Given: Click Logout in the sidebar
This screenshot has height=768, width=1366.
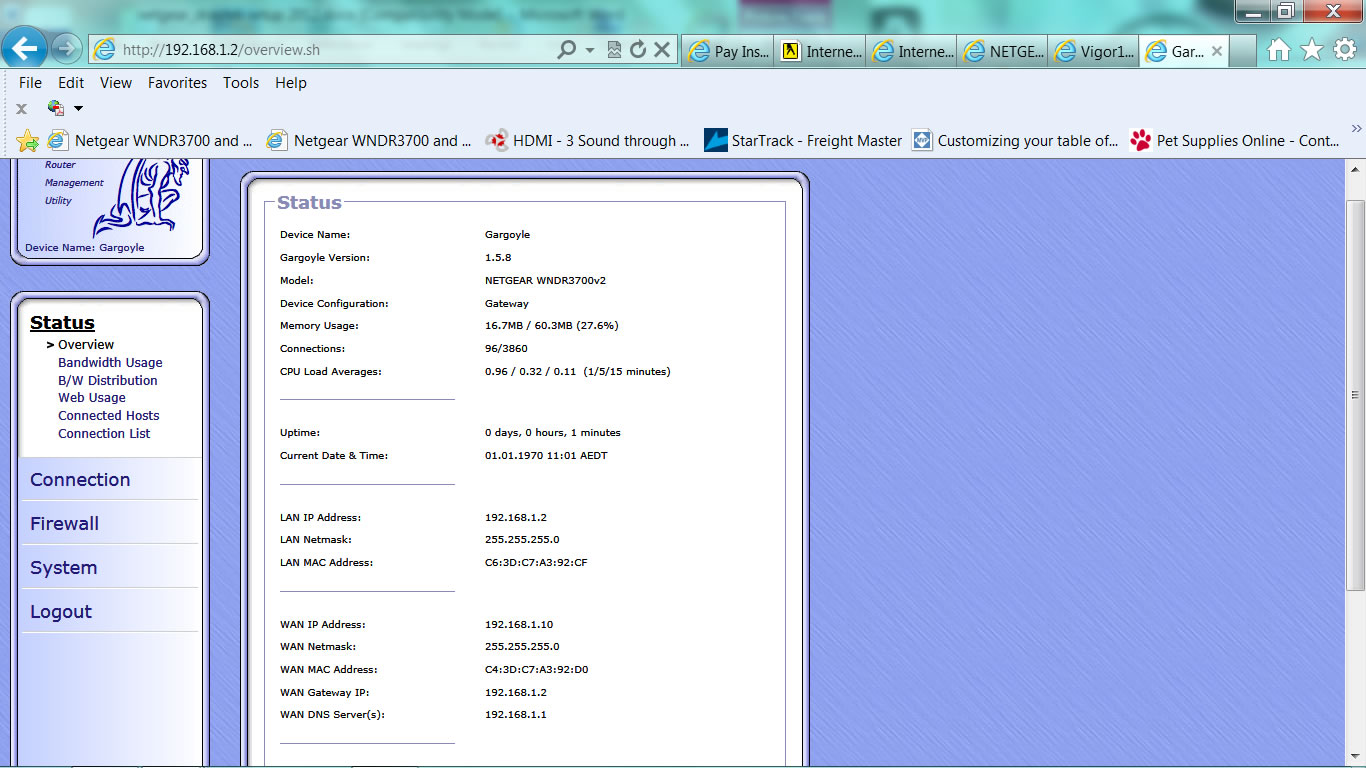Looking at the screenshot, I should pos(60,611).
